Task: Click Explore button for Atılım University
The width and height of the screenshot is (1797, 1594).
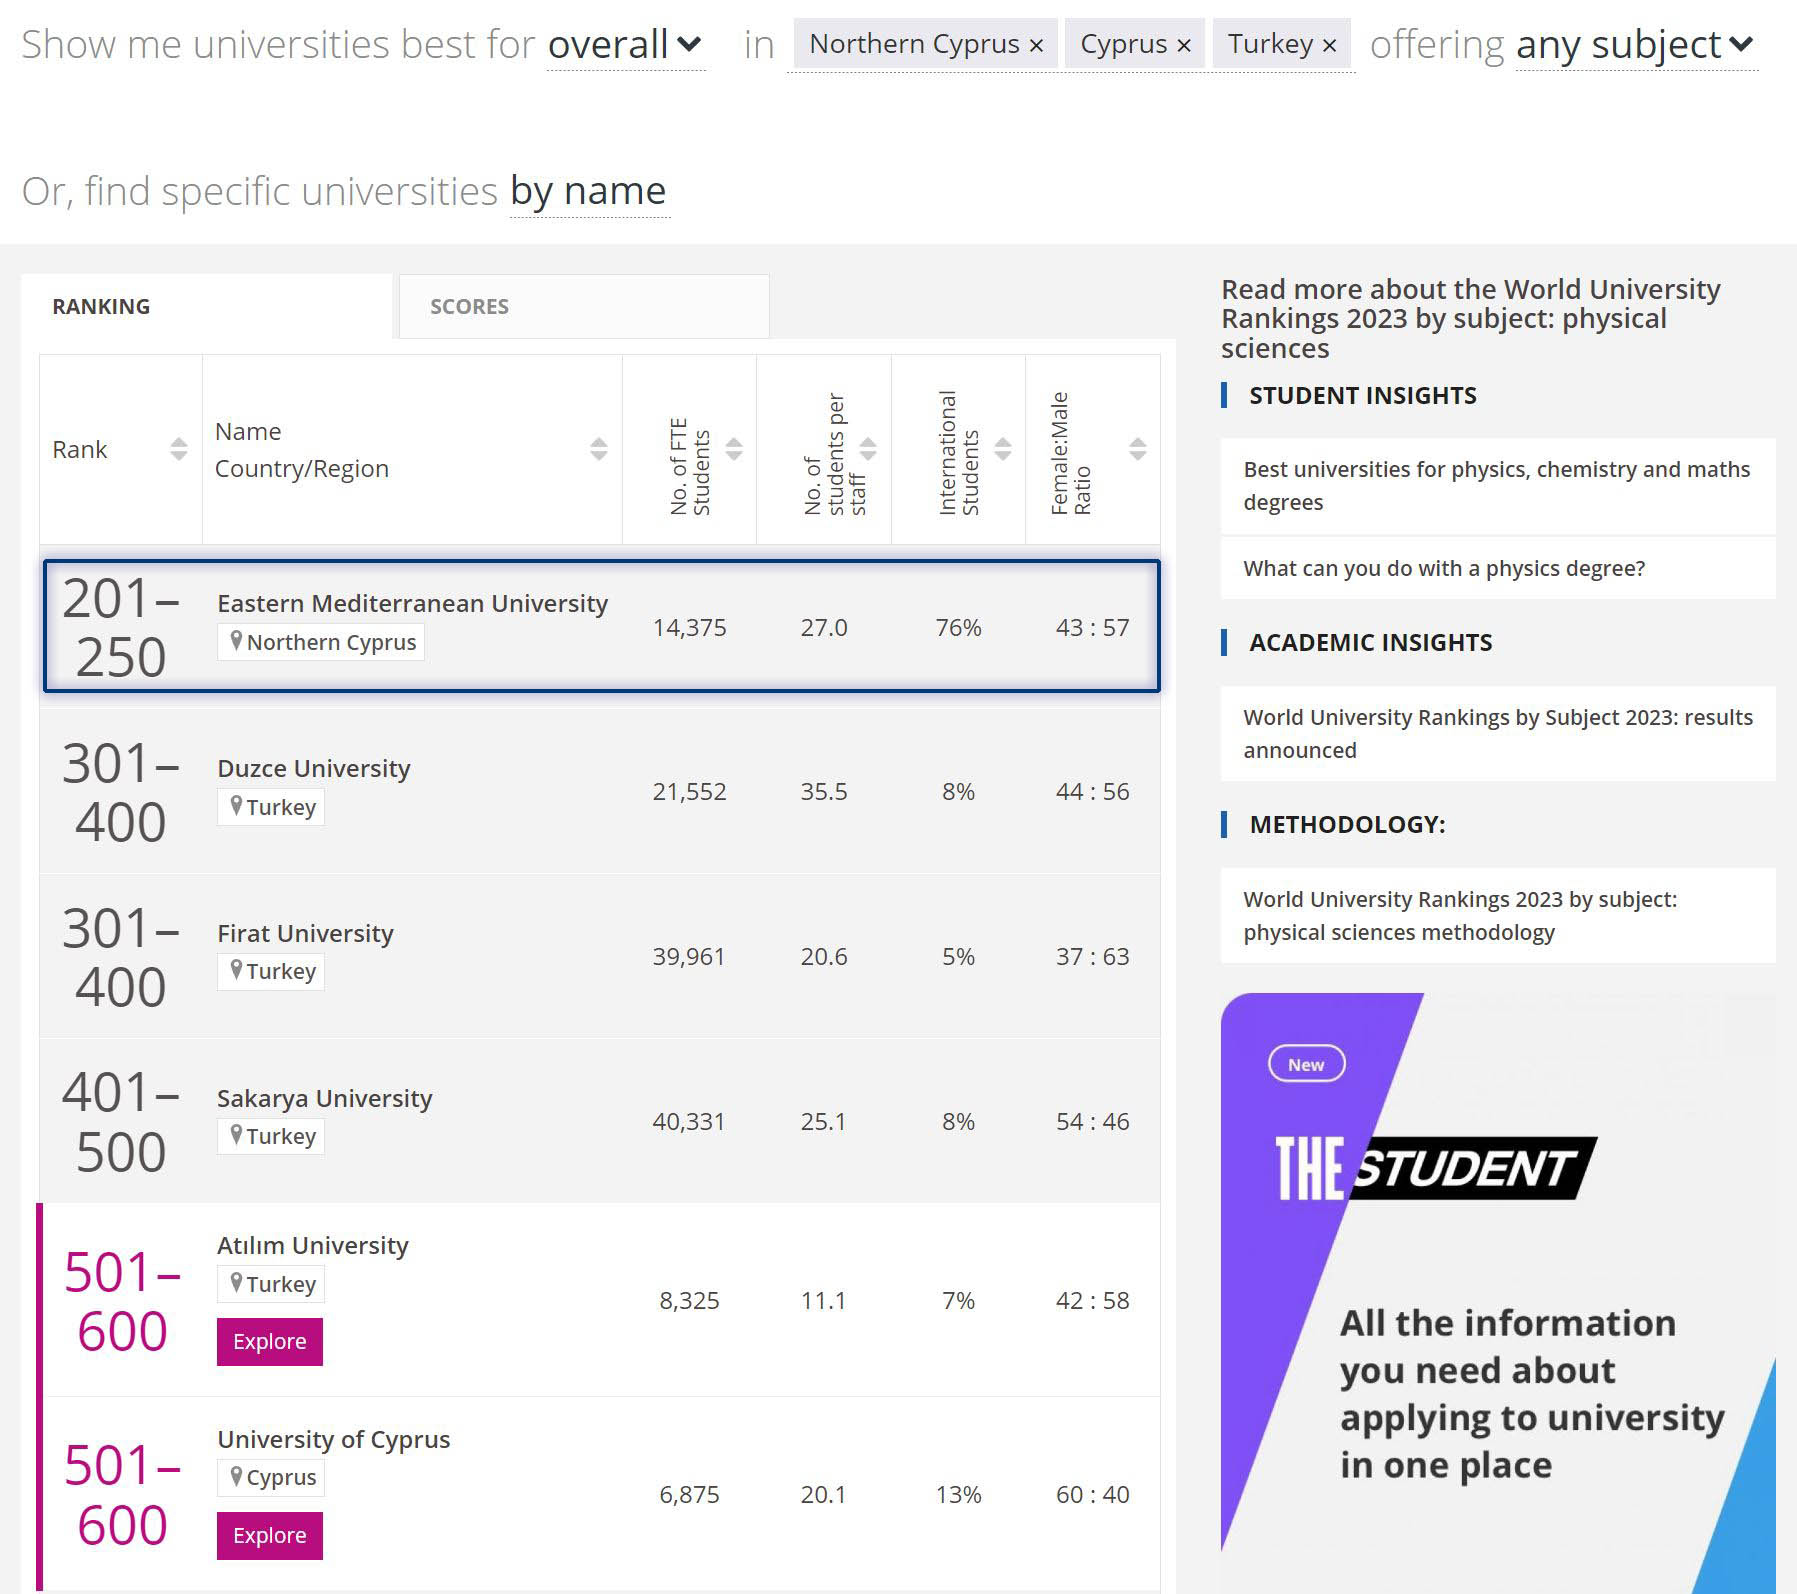Action: [269, 1341]
